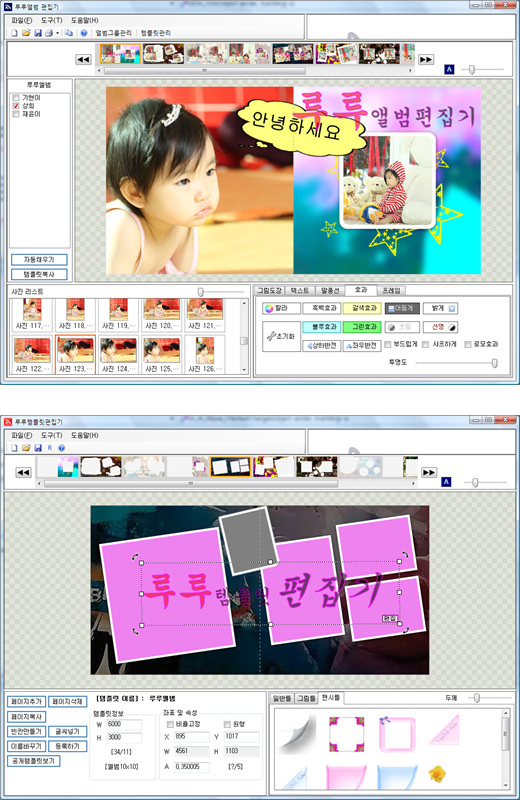
Task: Click Open folder icon in template editor toolbar
Action: point(26,448)
